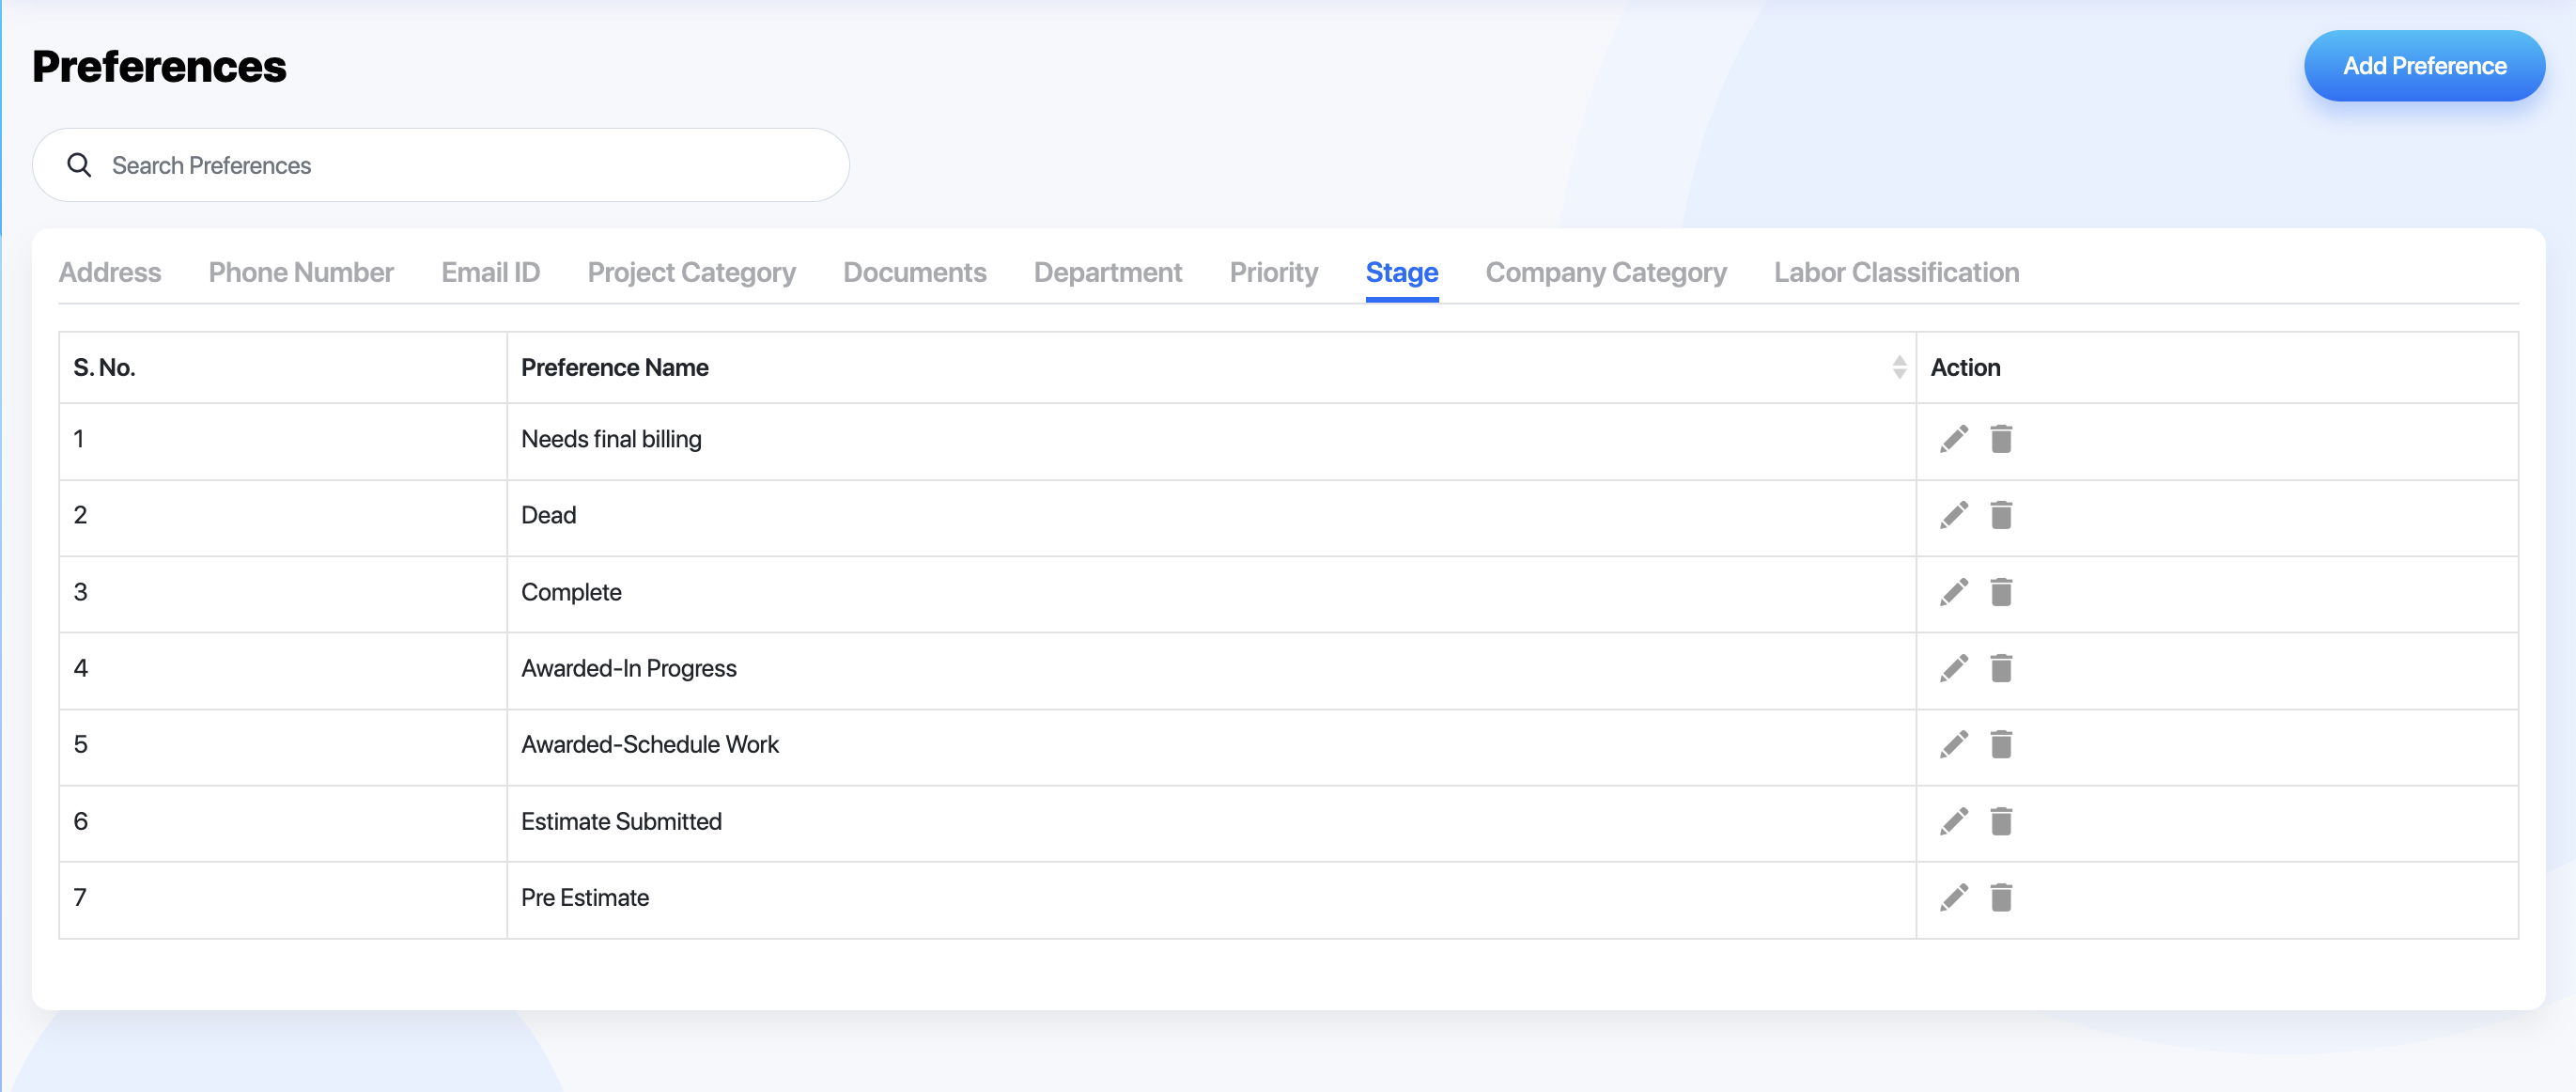Select the Complete row name

pos(572,592)
